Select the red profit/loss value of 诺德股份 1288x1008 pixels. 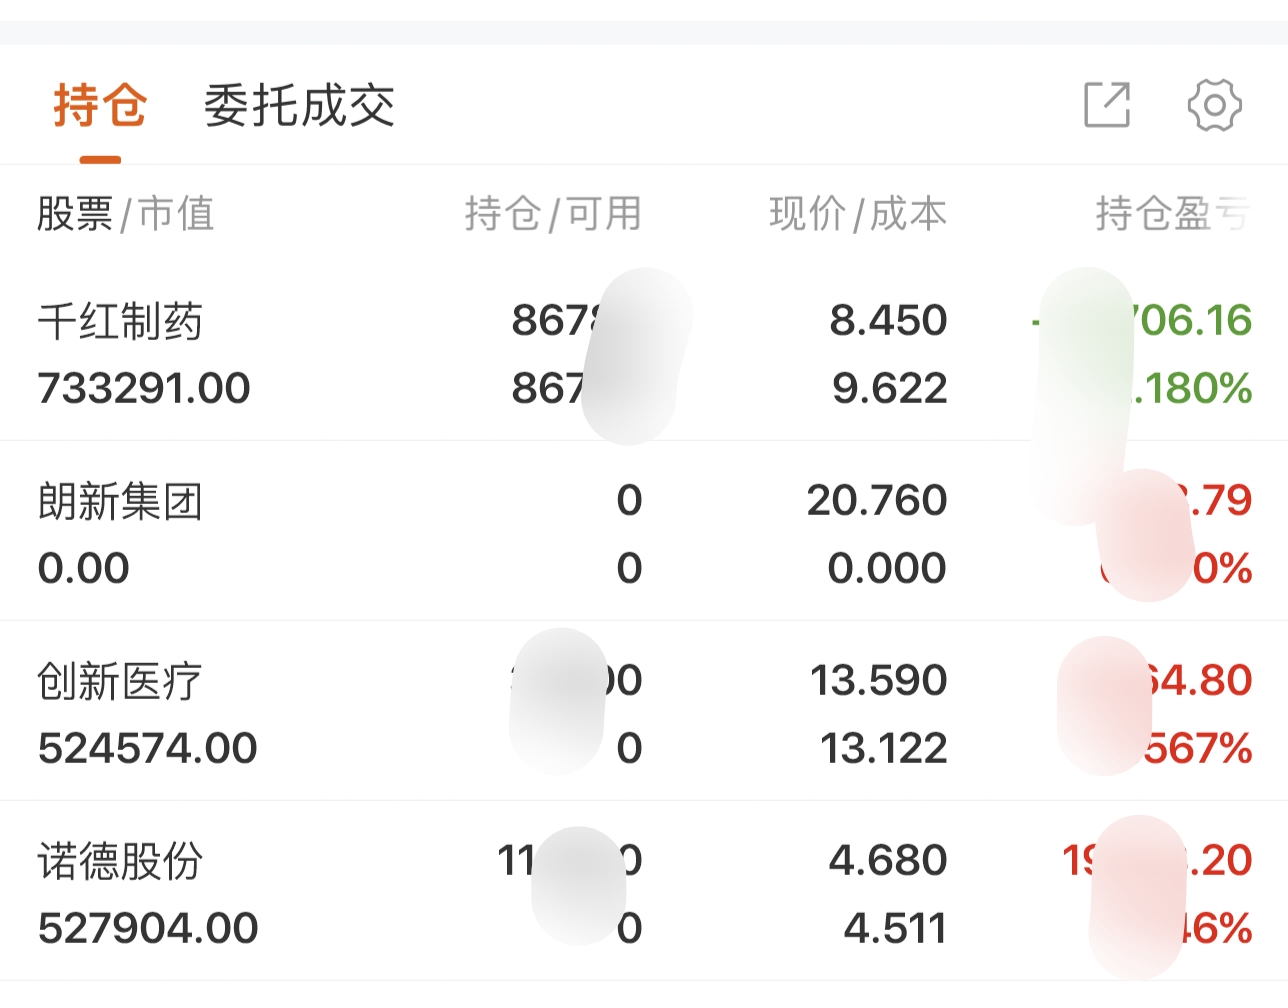pos(1157,860)
